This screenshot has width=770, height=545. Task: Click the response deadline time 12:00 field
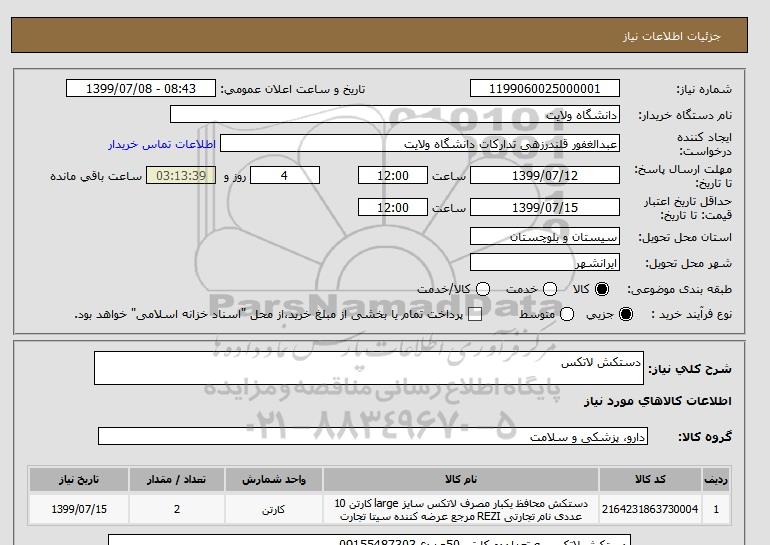point(393,175)
